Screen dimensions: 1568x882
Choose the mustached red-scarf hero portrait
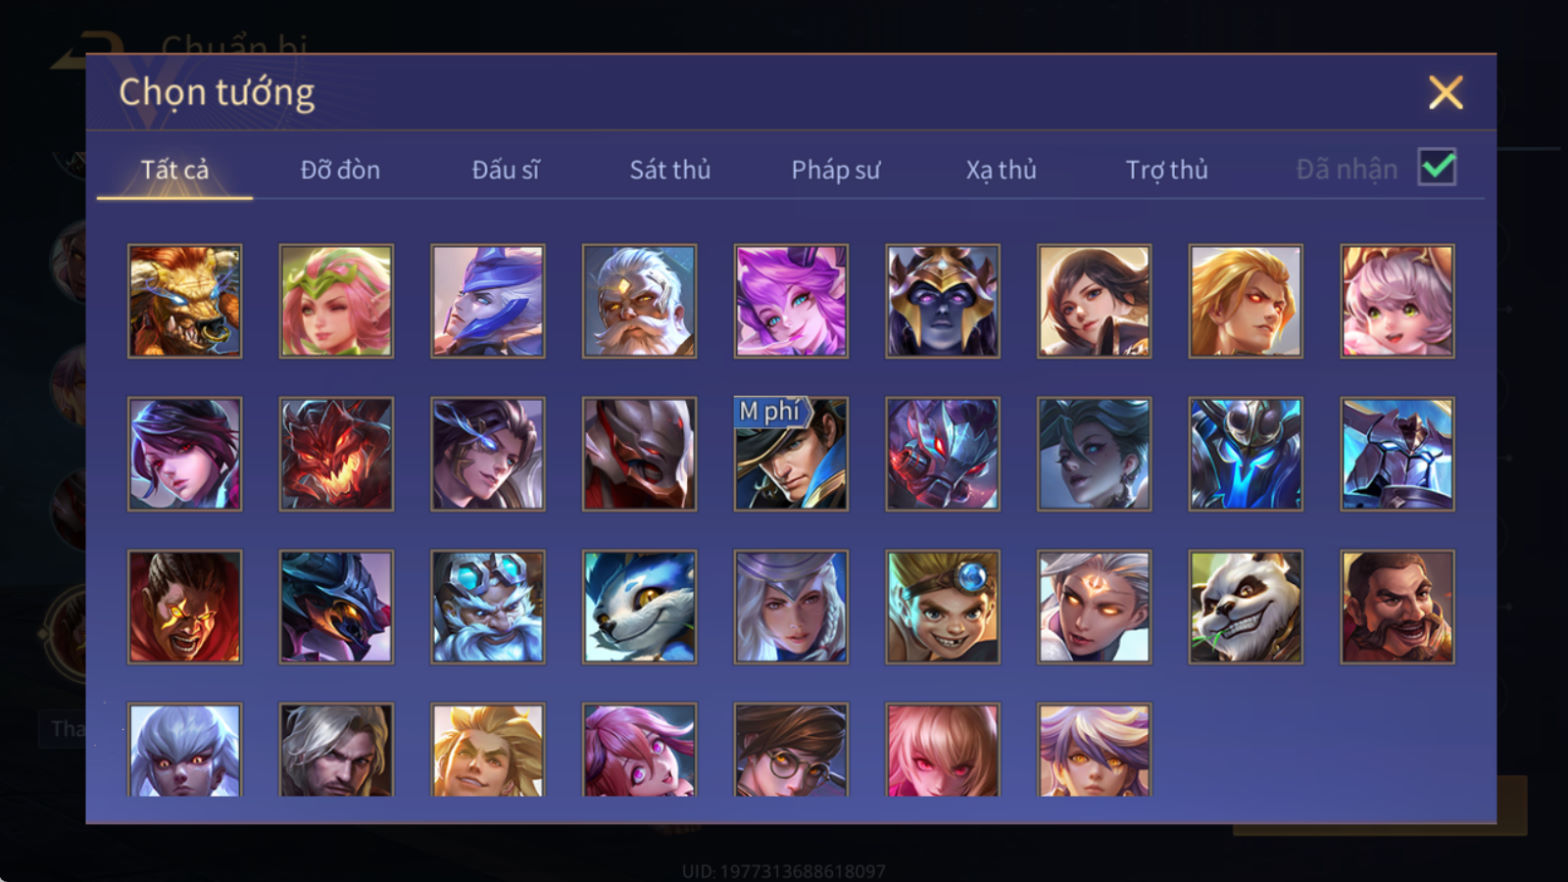click(x=1397, y=606)
